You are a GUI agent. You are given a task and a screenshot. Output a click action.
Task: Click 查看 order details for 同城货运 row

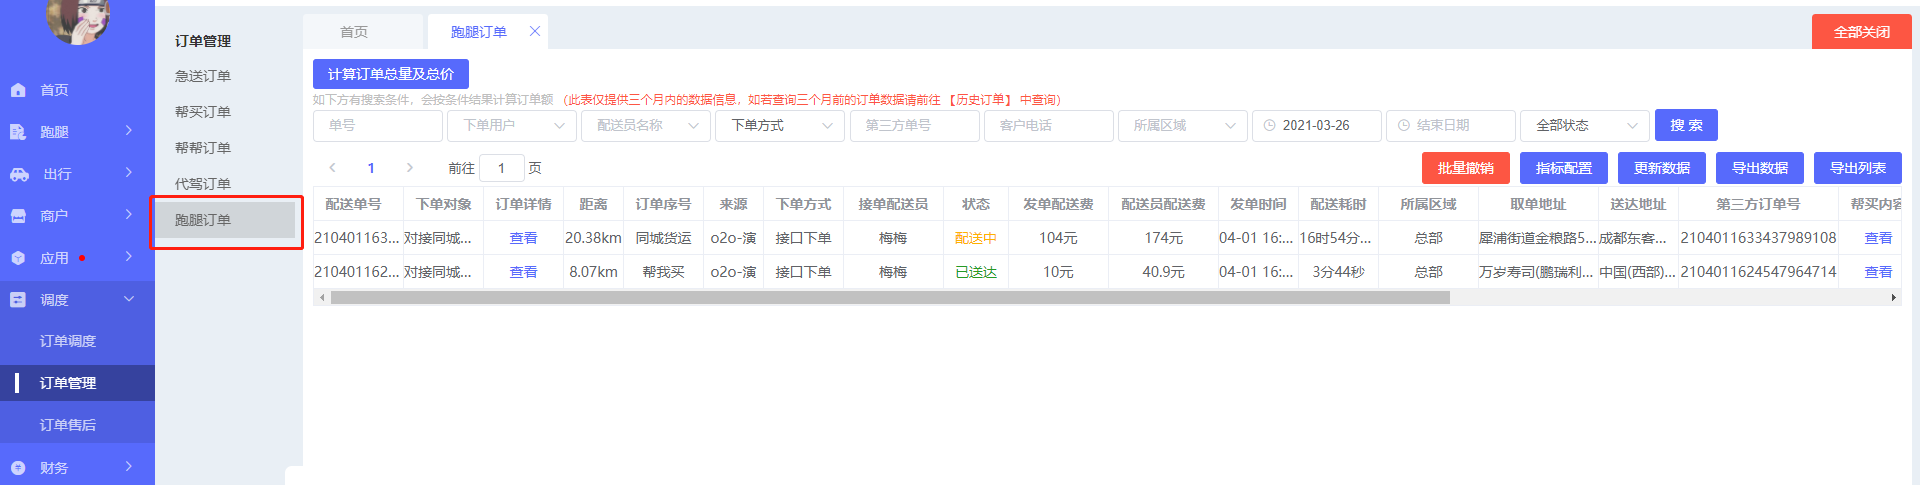pos(523,238)
